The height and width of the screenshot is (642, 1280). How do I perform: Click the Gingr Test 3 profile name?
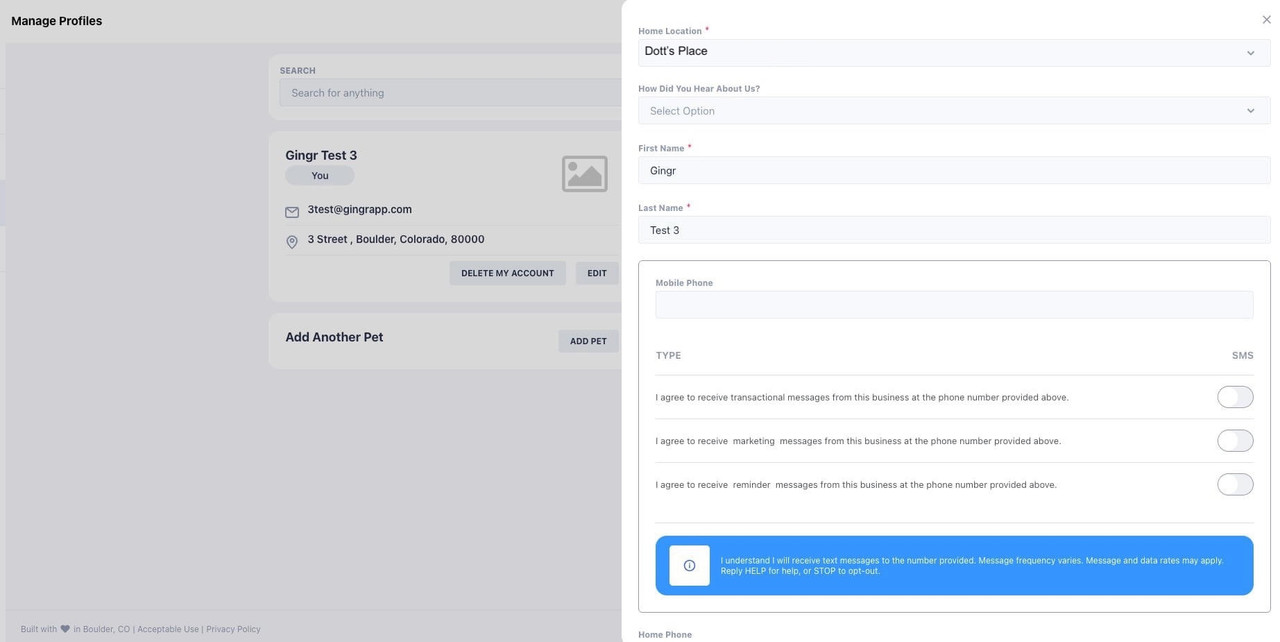321,155
